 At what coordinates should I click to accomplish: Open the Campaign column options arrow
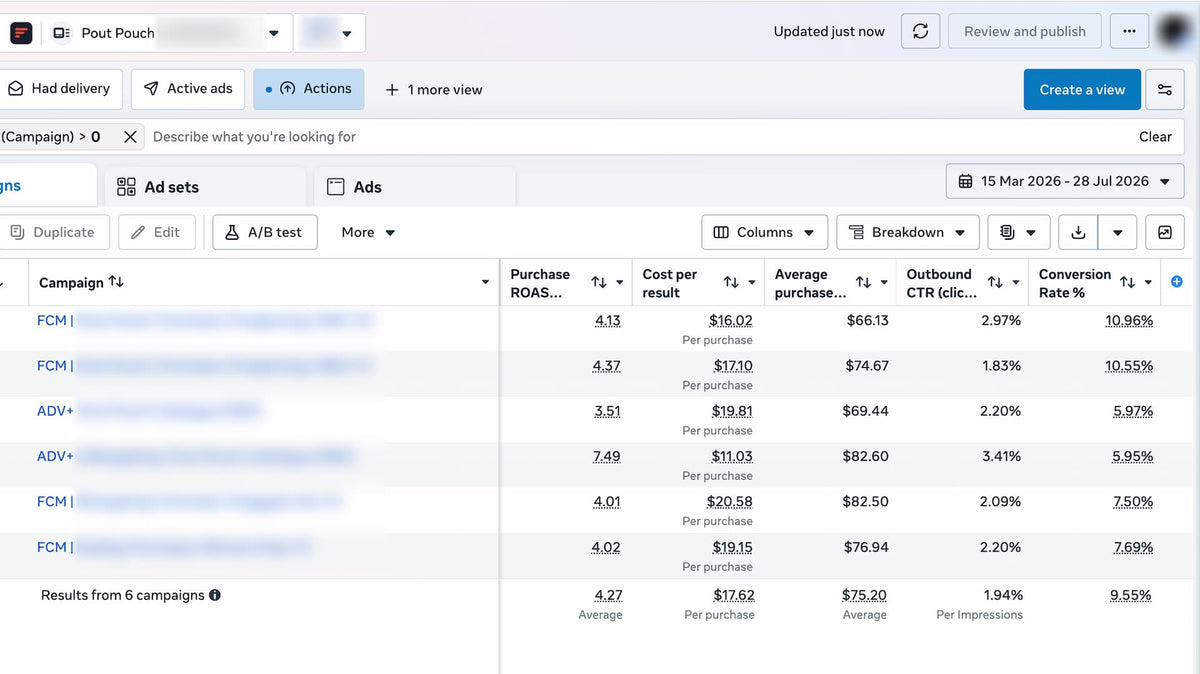coord(485,283)
